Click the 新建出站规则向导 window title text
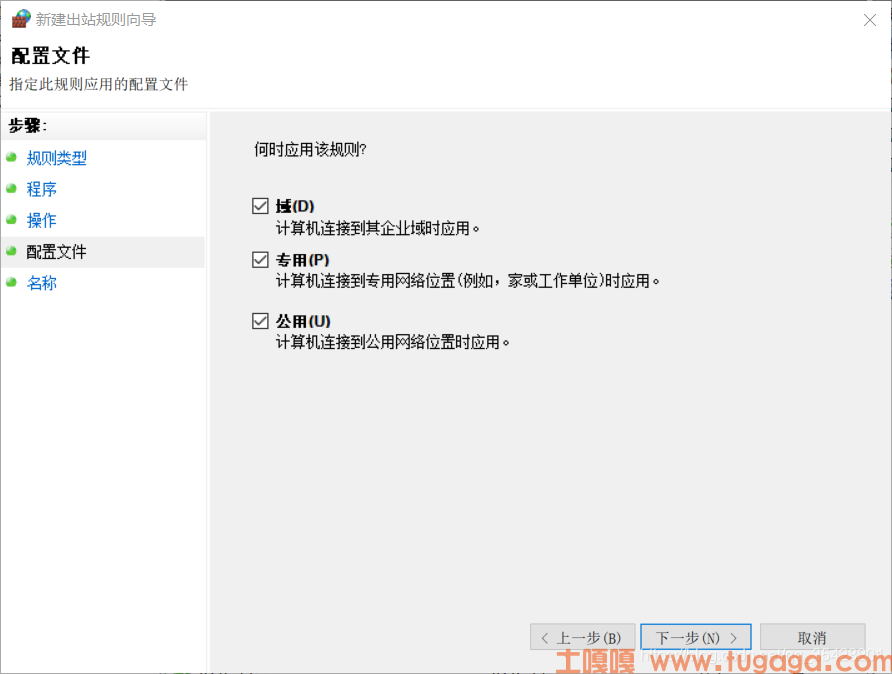 (x=96, y=19)
